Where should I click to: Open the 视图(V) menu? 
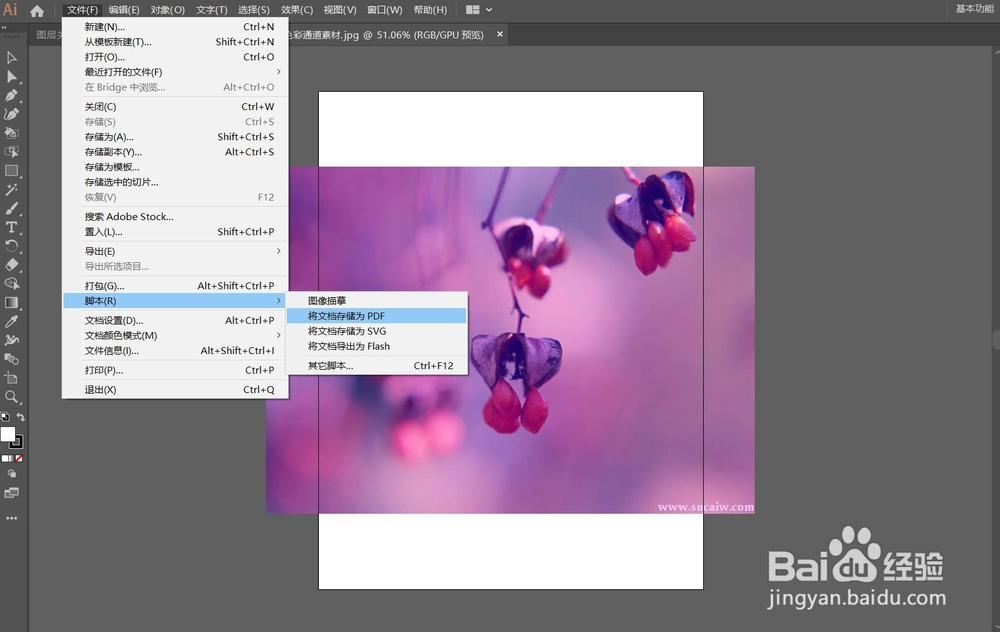point(340,10)
